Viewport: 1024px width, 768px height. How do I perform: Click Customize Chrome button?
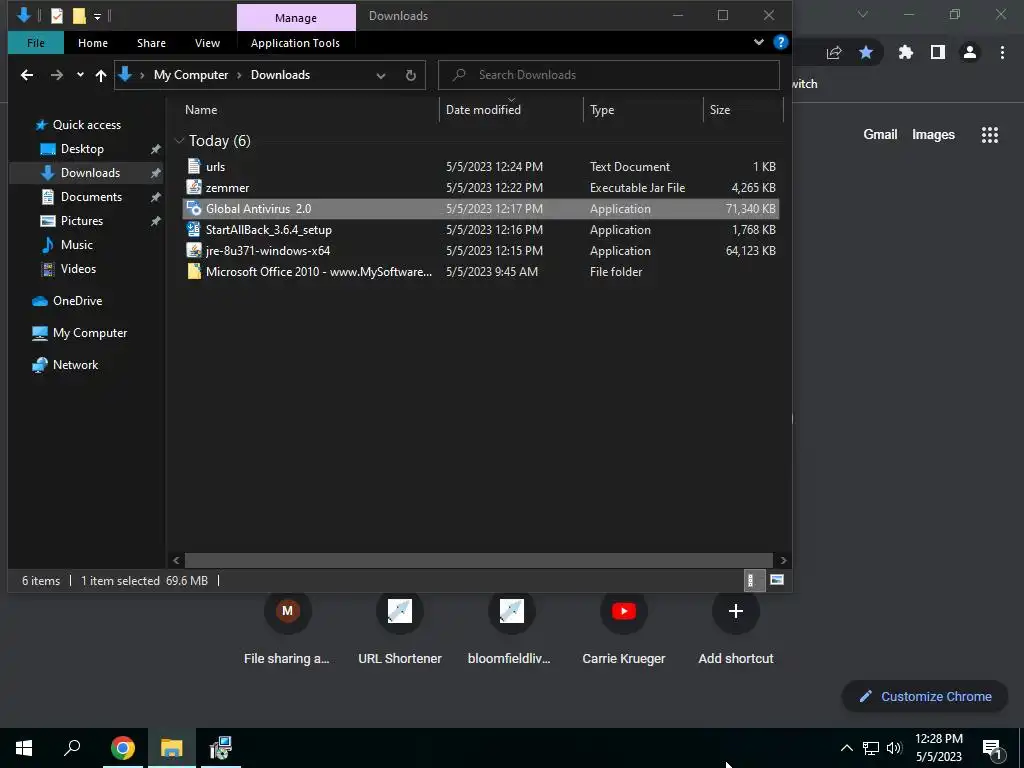pos(925,696)
